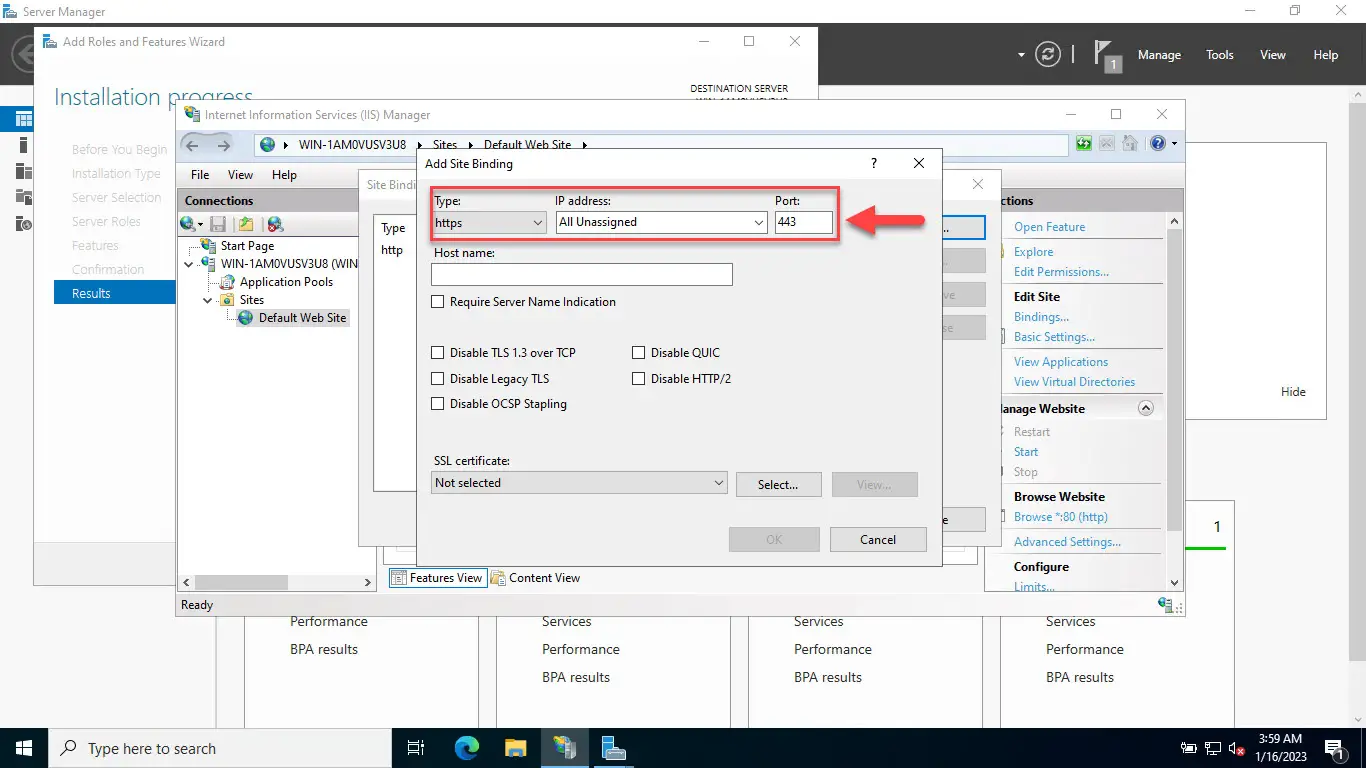Check Disable TLS 1.3 over TCP
Viewport: 1366px width, 768px height.
coord(438,353)
